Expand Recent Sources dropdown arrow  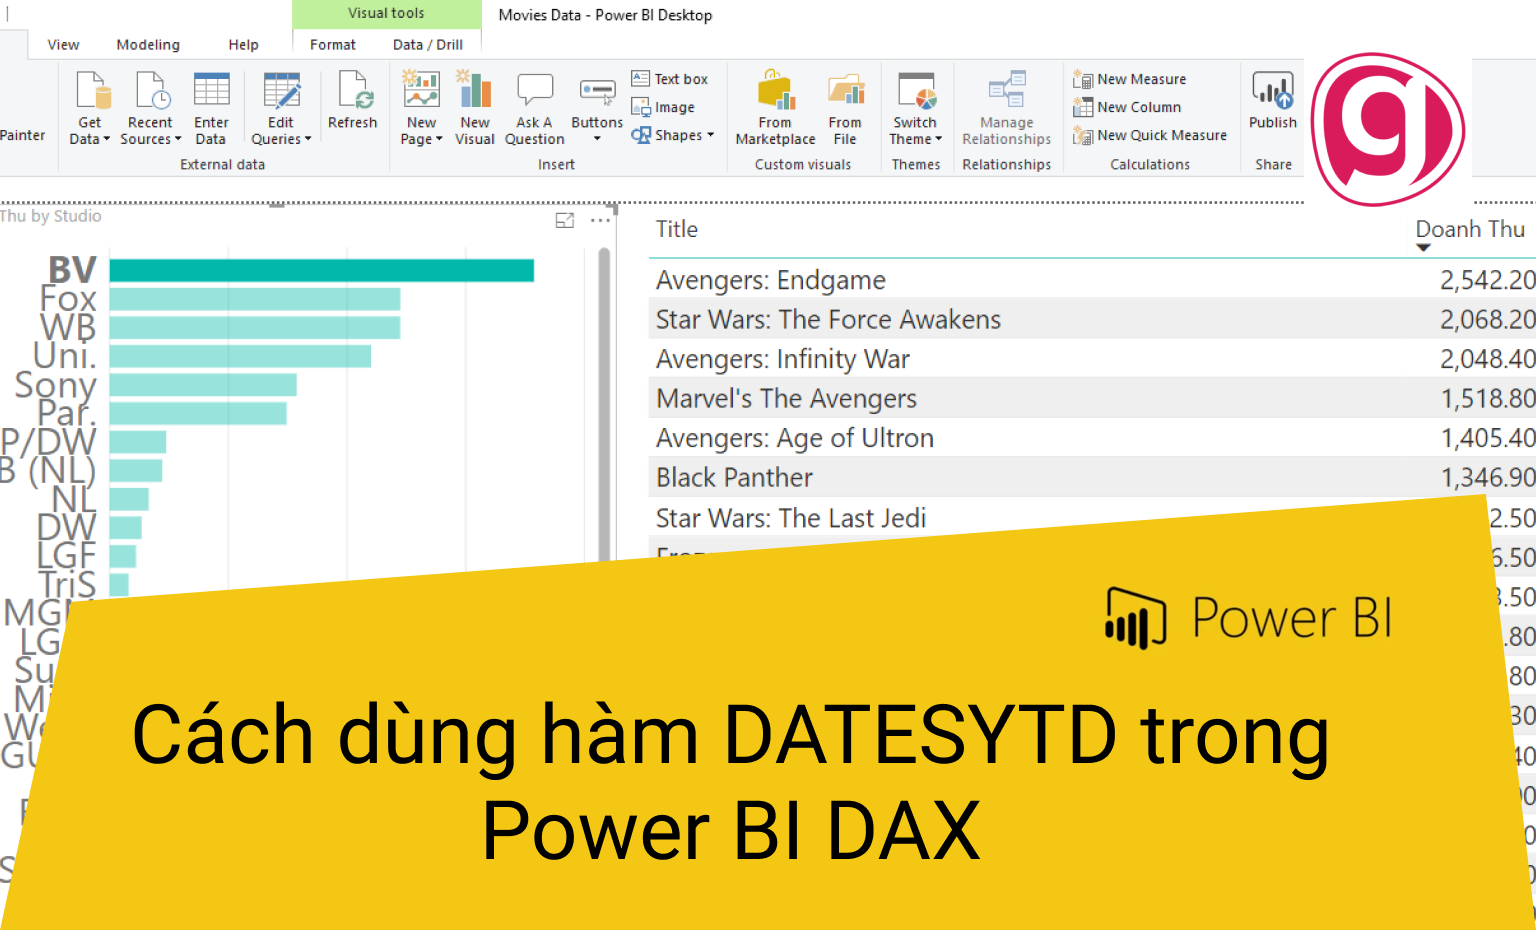(178, 139)
